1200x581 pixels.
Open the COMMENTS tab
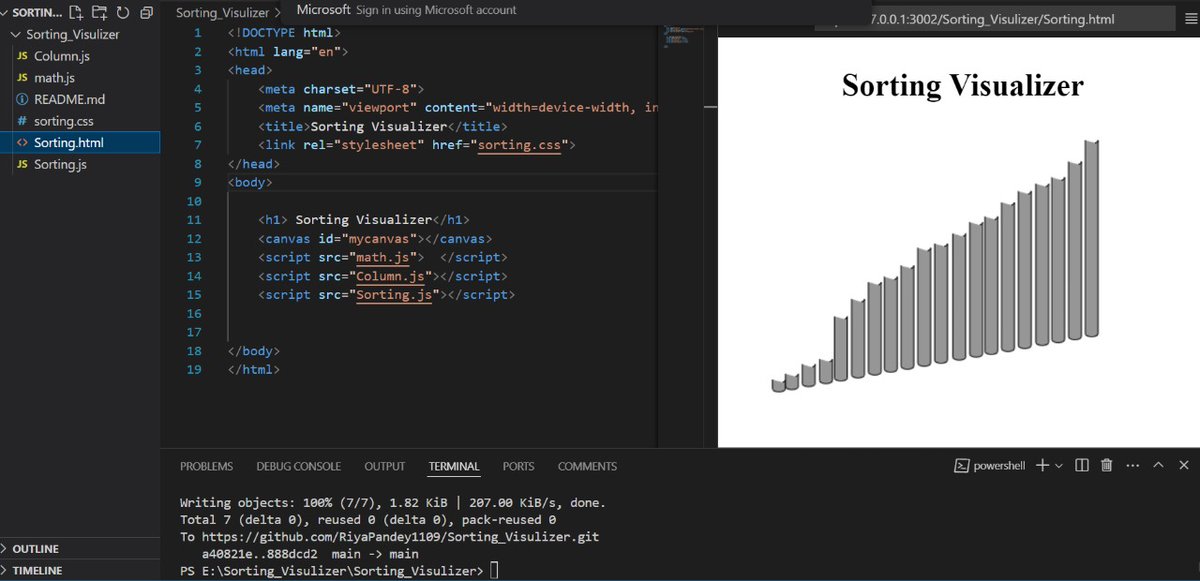[x=587, y=466]
